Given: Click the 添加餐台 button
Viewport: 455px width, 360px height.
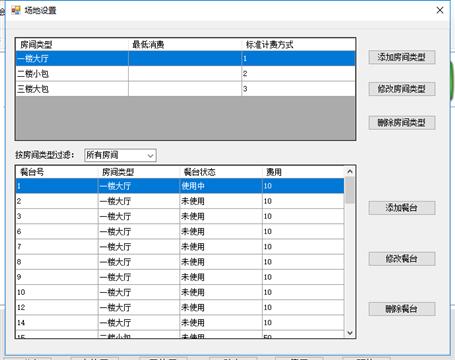Looking at the screenshot, I should pos(402,208).
